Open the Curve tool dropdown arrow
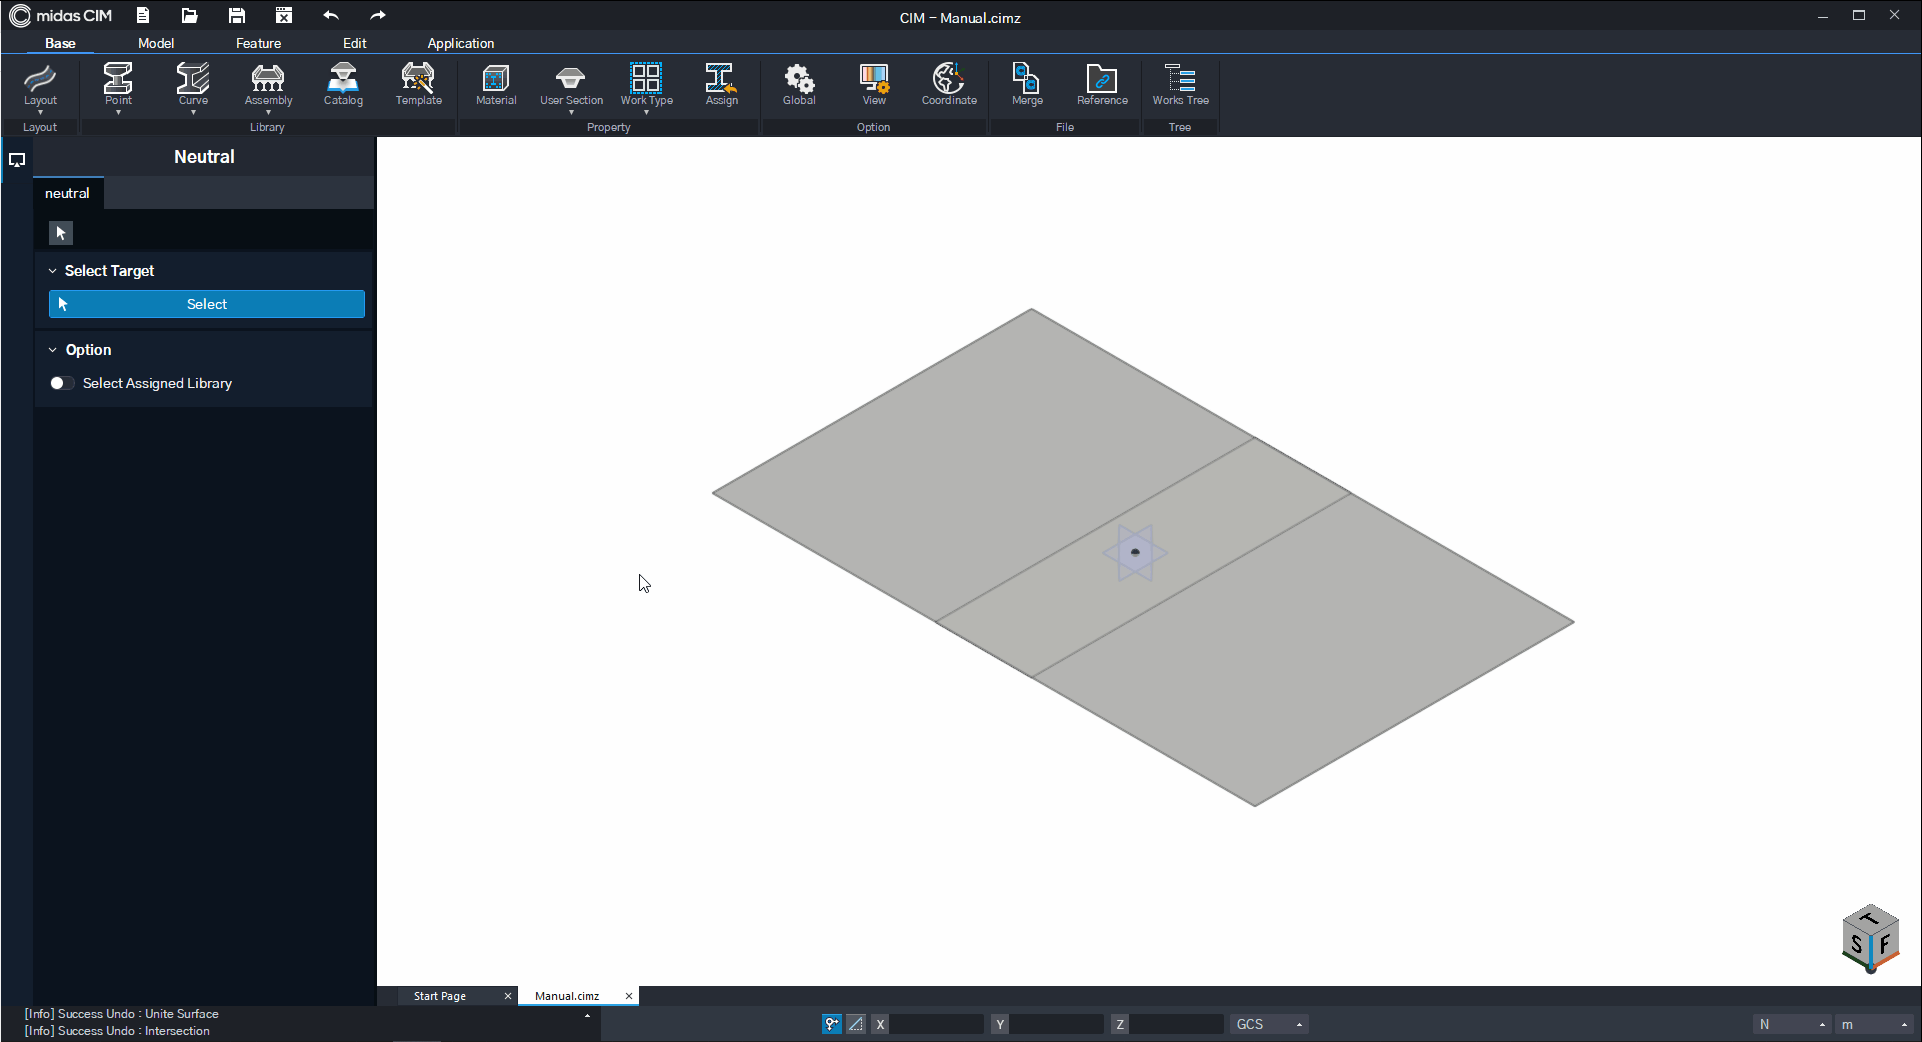 [x=193, y=112]
